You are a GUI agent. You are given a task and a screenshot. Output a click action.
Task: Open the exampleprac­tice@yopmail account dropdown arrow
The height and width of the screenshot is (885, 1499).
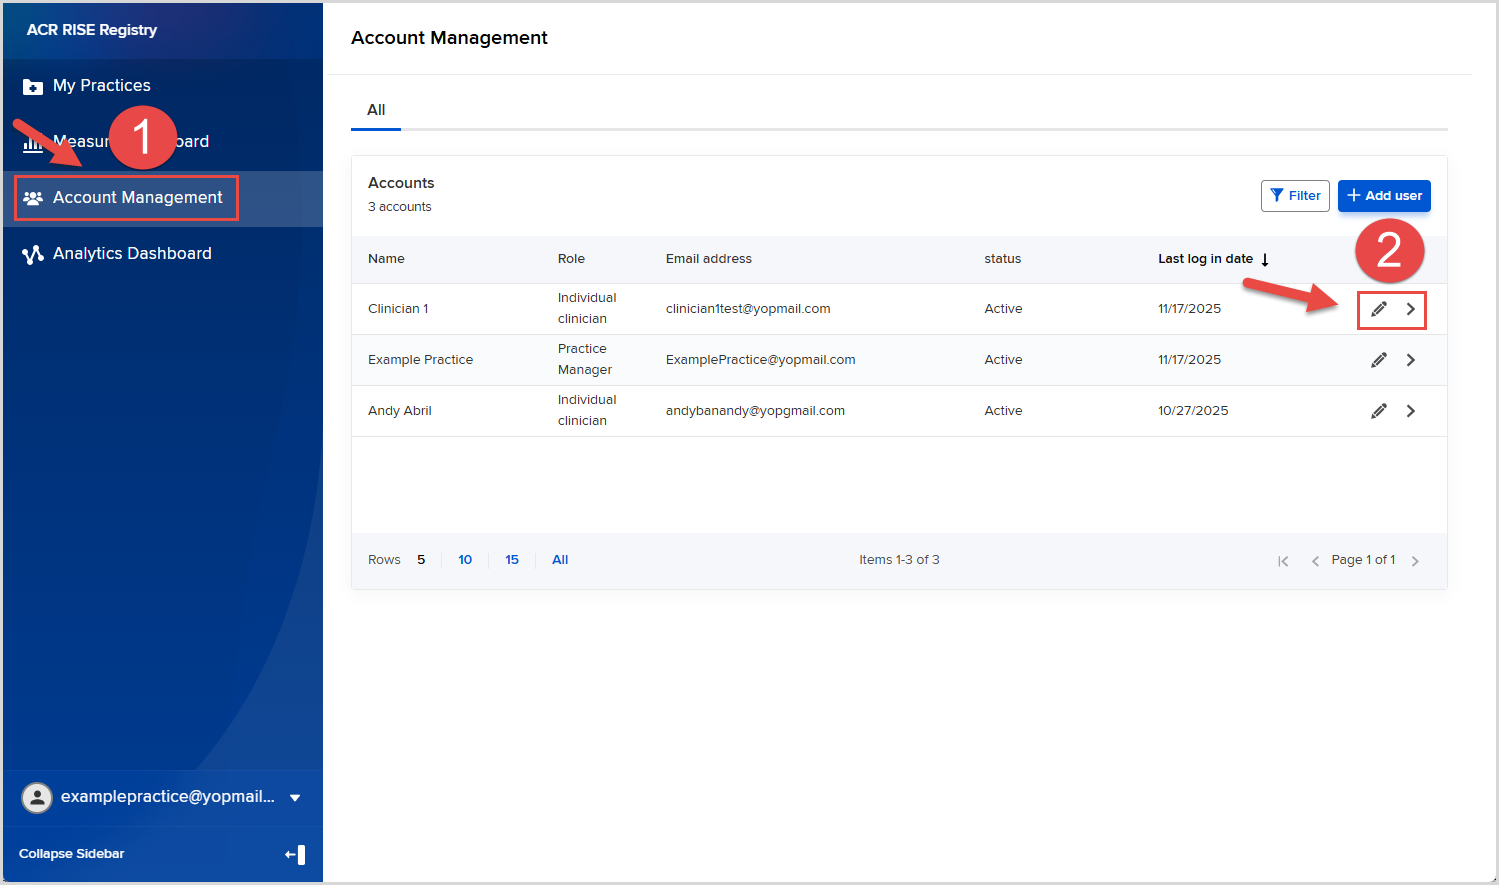click(295, 798)
